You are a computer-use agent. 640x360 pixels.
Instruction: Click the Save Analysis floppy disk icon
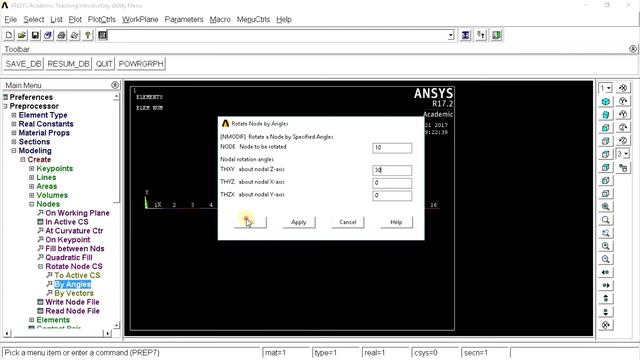click(x=35, y=36)
